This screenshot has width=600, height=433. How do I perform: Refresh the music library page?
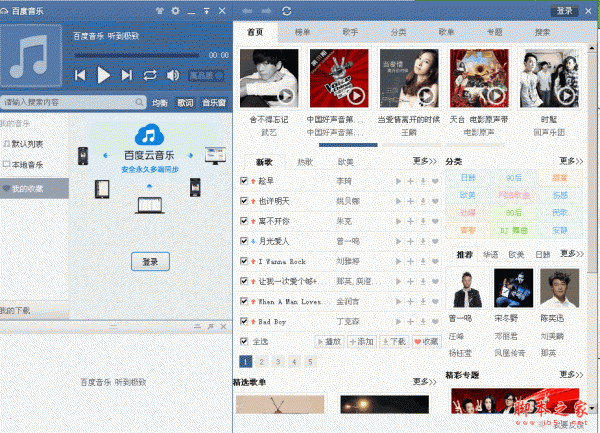(287, 11)
